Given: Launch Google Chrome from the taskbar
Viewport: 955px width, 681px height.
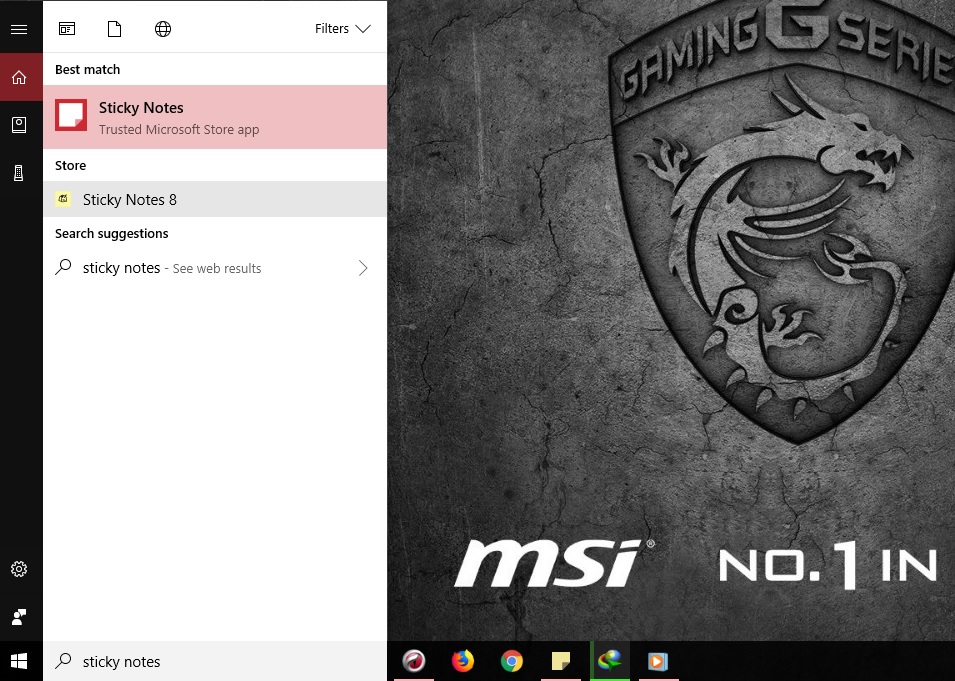Looking at the screenshot, I should pyautogui.click(x=512, y=661).
